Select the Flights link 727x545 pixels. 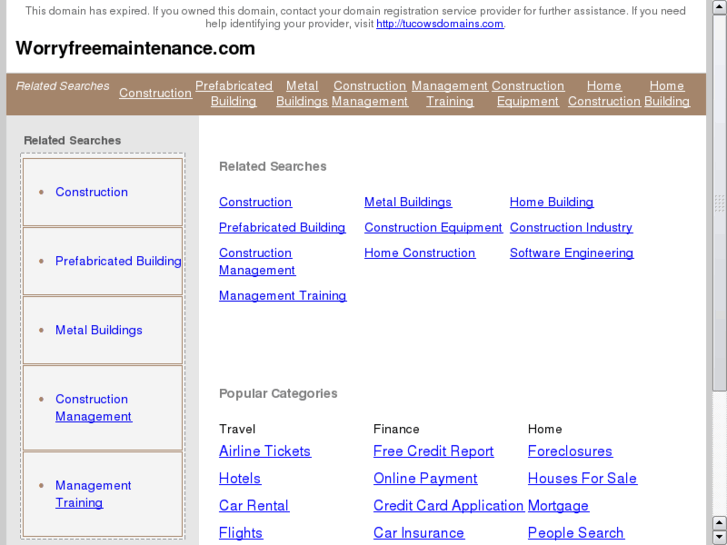coord(241,533)
